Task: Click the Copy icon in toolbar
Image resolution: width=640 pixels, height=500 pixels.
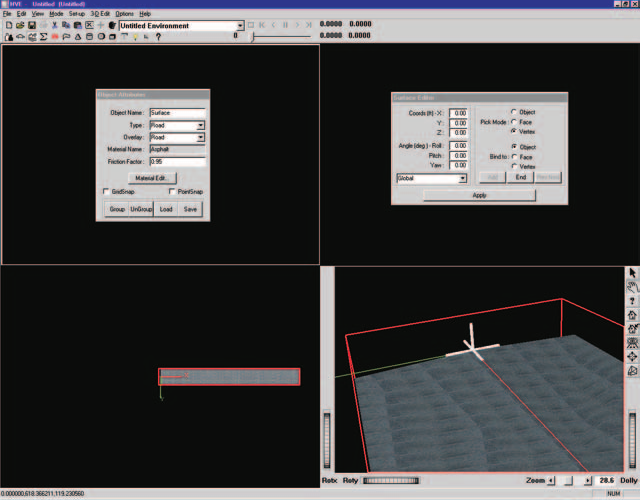Action: click(x=66, y=25)
